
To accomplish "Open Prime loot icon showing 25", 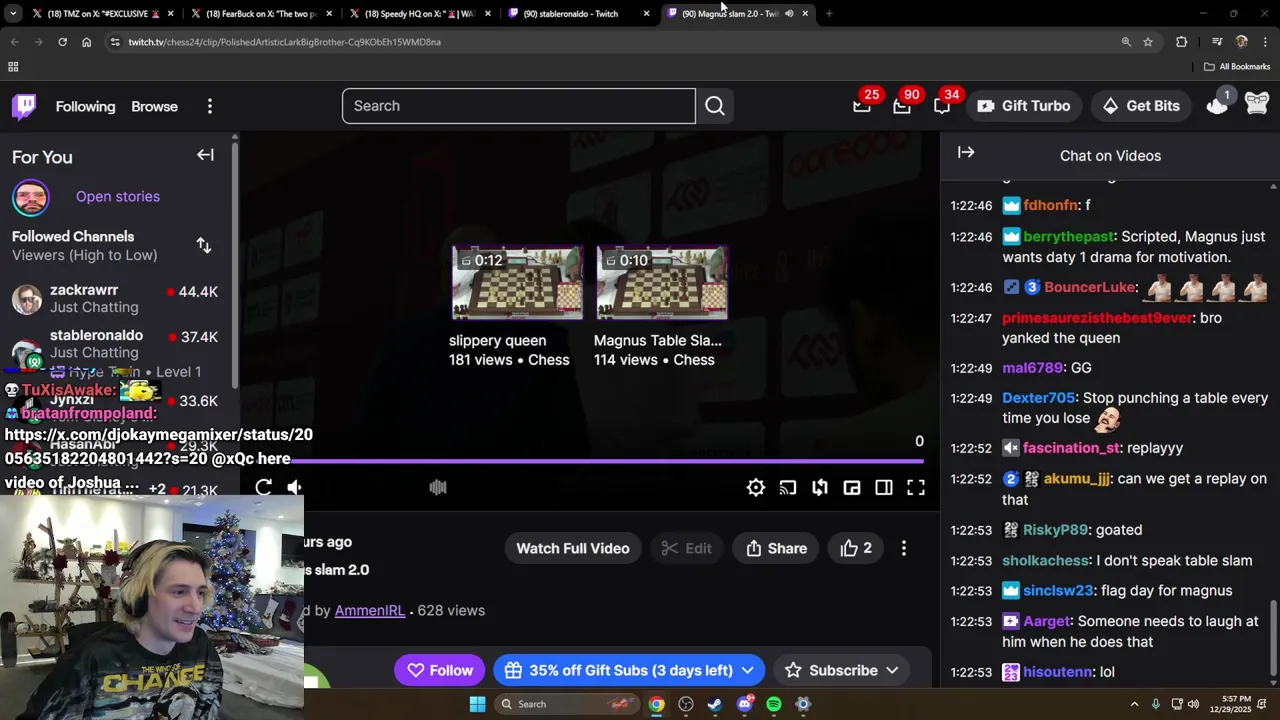I will pos(862,106).
